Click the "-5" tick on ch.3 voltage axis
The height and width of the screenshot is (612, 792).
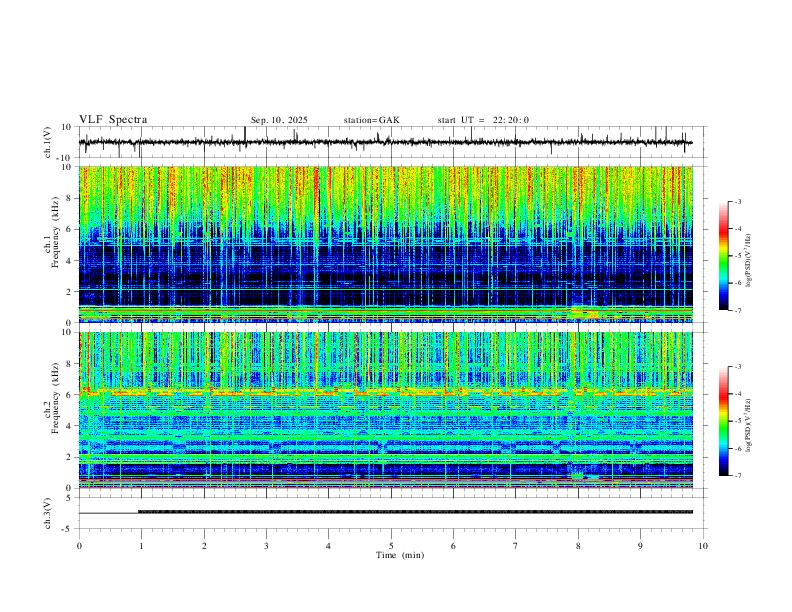(x=68, y=529)
